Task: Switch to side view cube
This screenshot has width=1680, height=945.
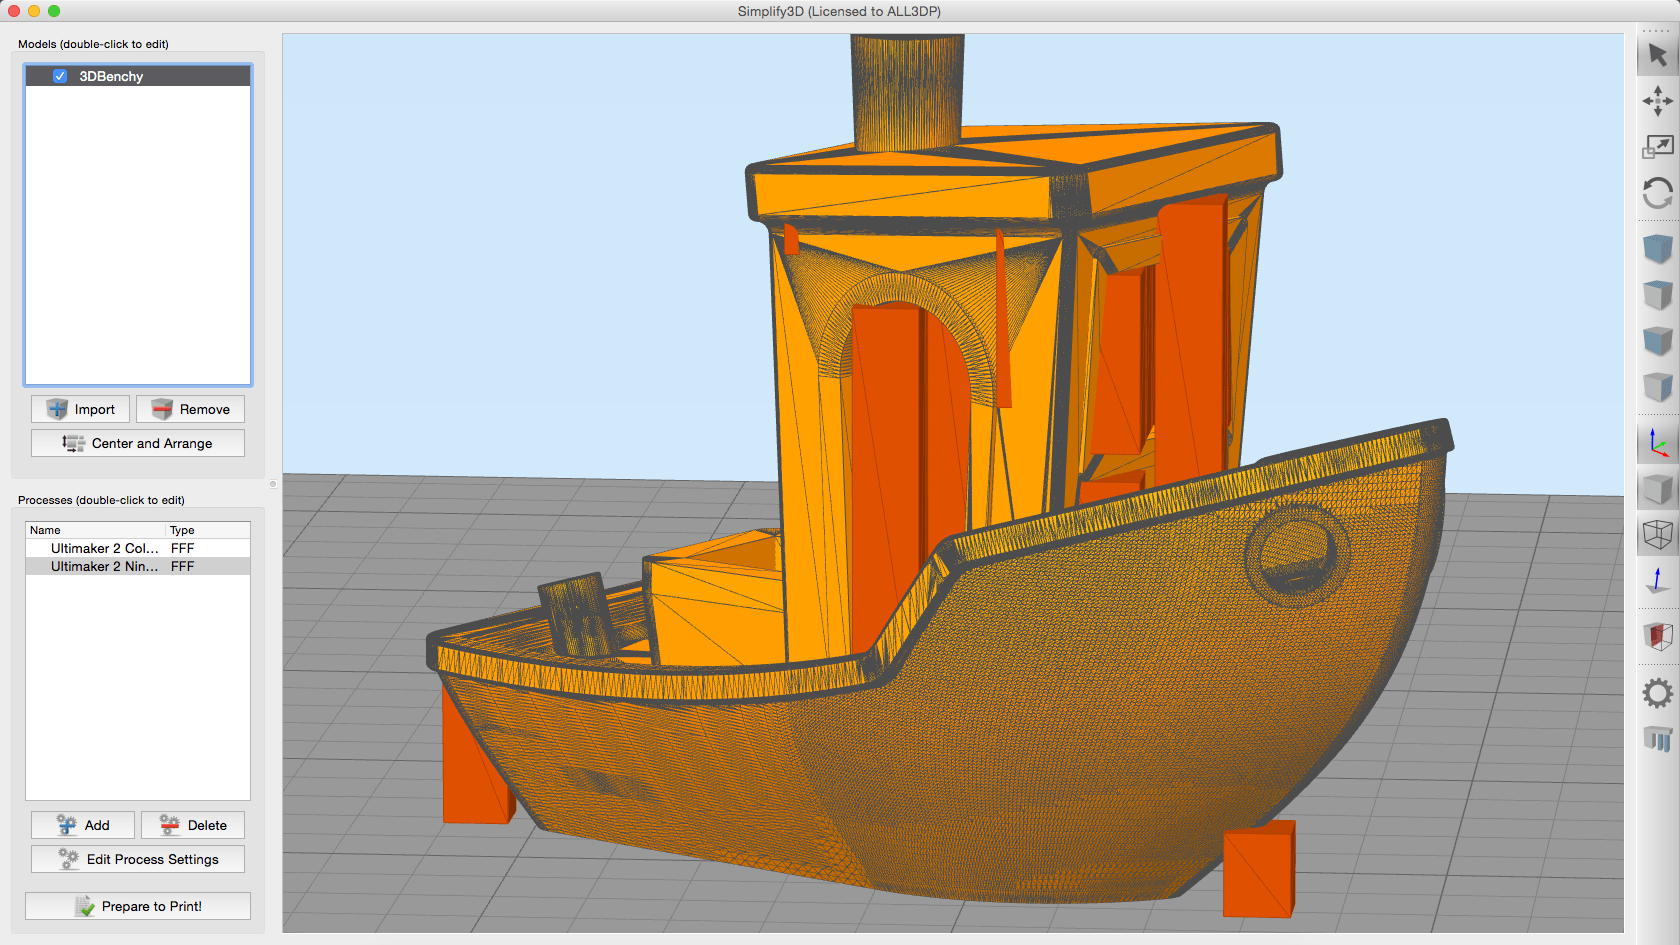Action: pyautogui.click(x=1657, y=386)
